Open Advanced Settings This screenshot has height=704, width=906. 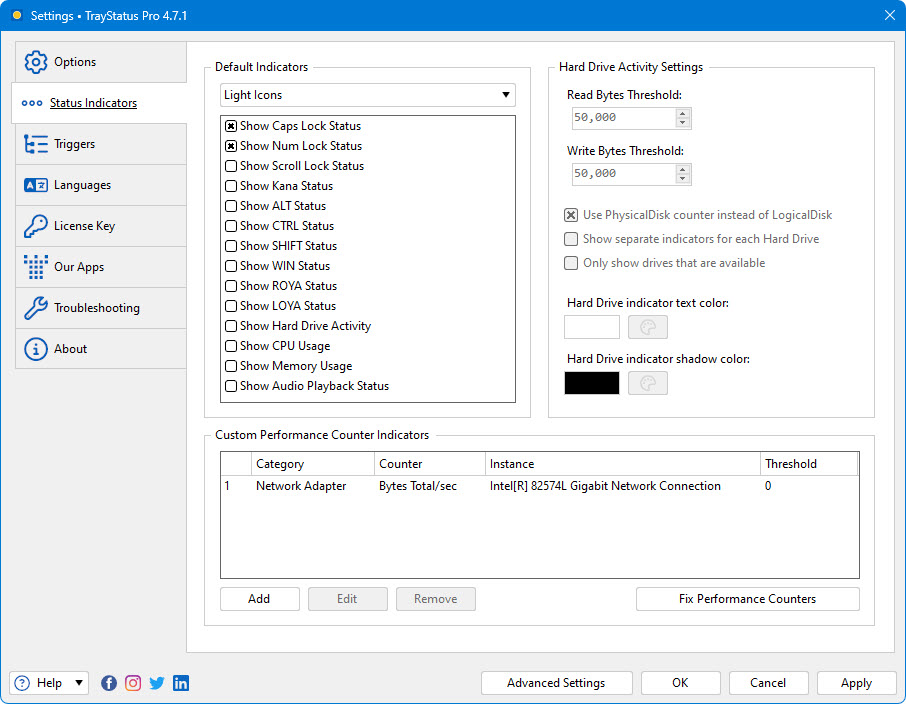(556, 683)
